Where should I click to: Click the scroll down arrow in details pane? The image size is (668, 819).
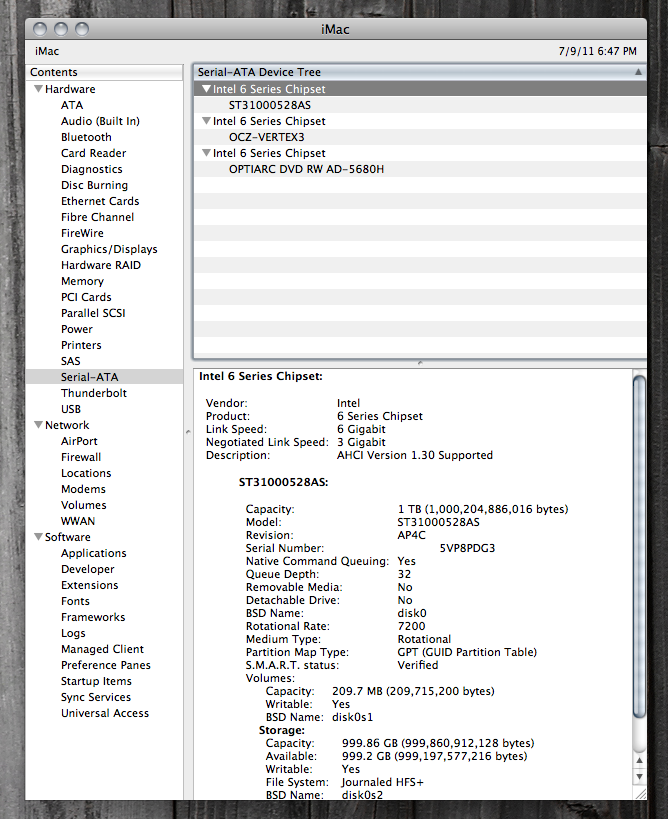(x=639, y=777)
